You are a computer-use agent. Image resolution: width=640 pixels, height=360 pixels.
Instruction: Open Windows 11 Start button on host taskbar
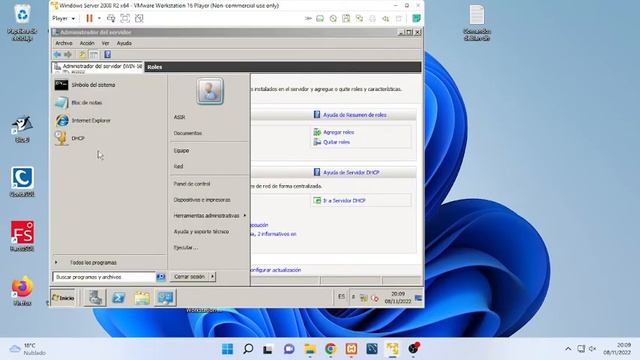point(227,349)
